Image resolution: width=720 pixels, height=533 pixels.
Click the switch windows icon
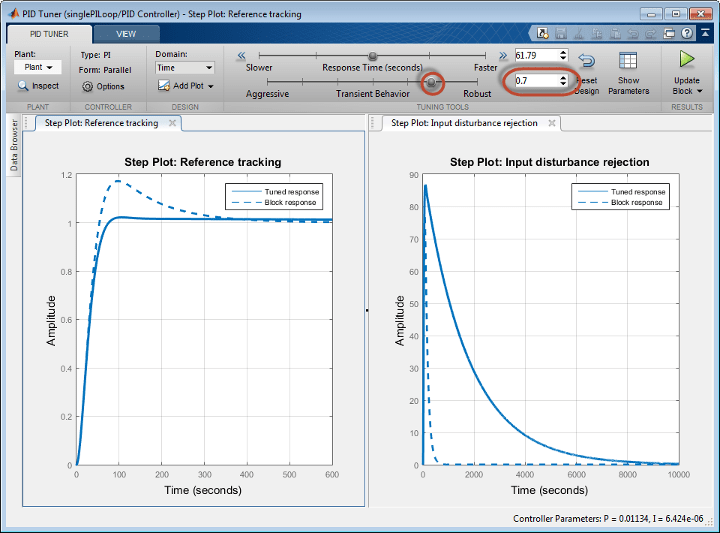coord(669,33)
